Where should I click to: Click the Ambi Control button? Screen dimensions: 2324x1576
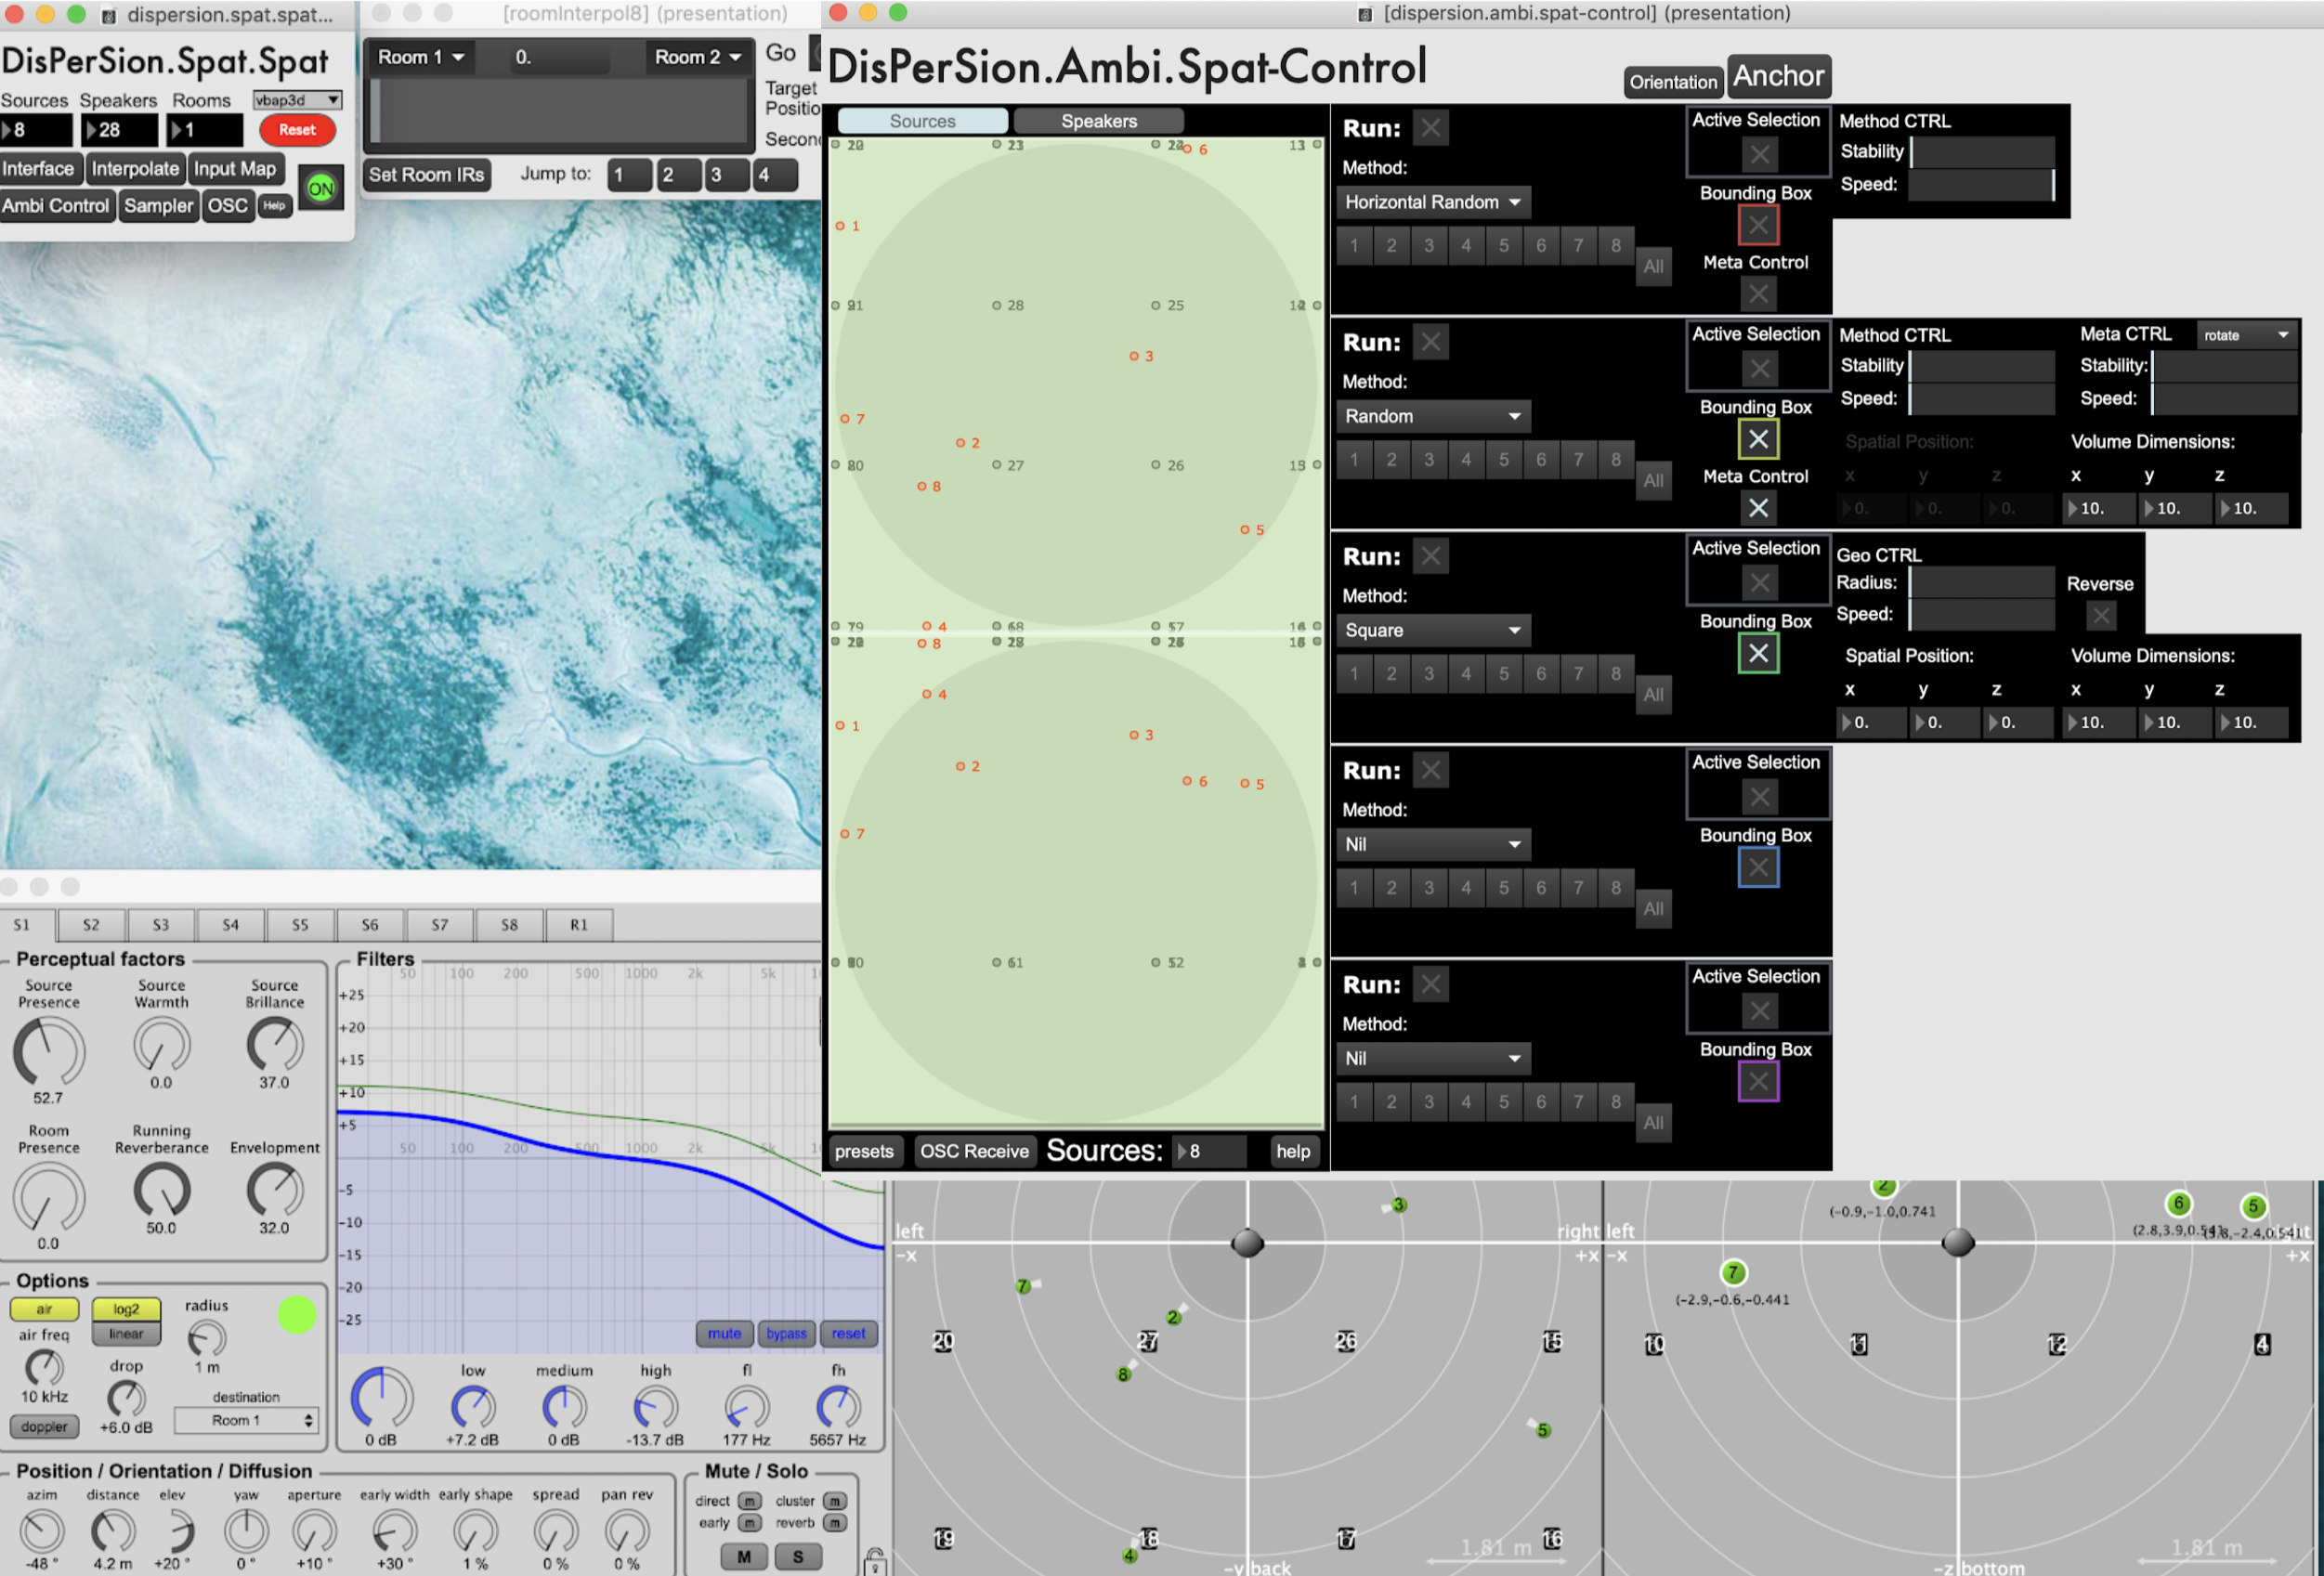pos(56,206)
